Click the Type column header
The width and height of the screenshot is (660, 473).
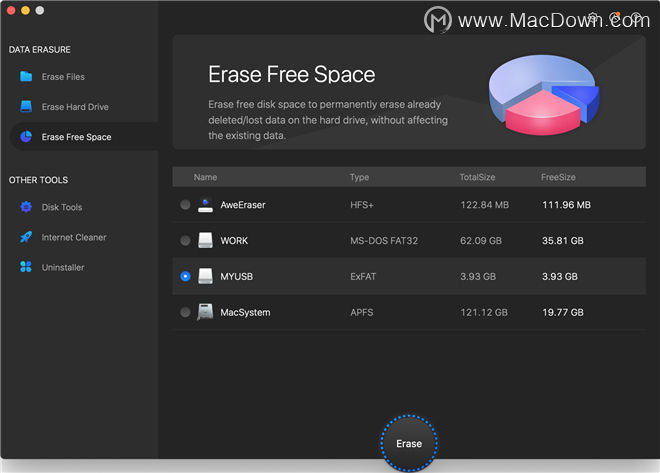tap(359, 177)
